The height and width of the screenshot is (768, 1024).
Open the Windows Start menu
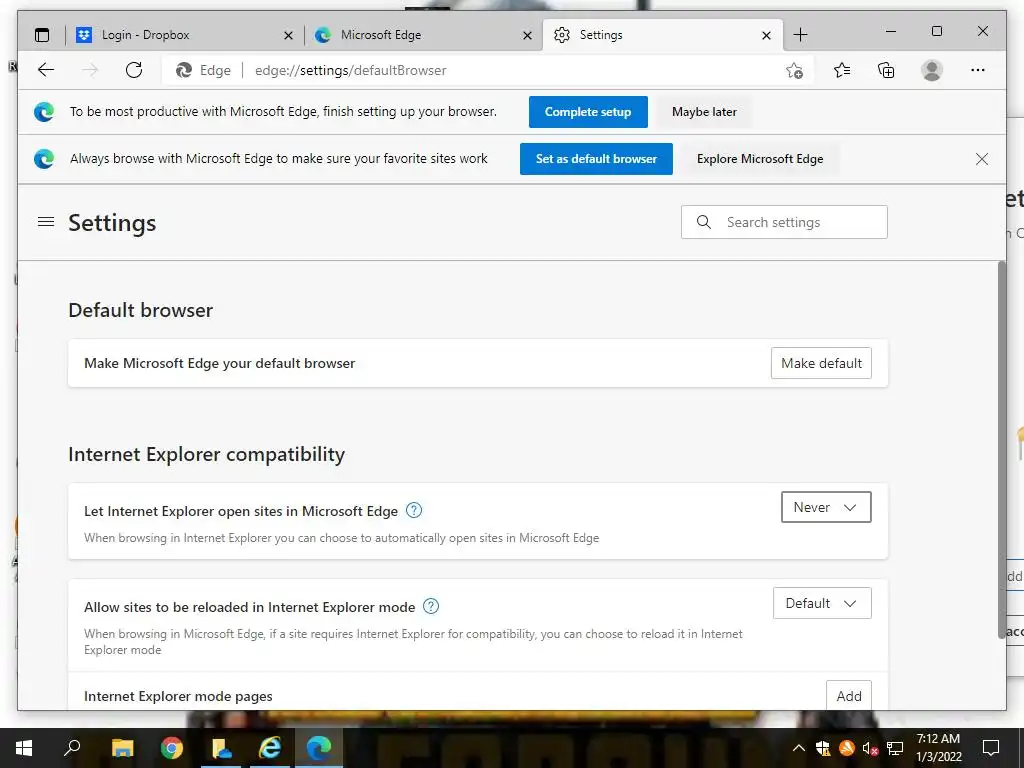(24, 748)
